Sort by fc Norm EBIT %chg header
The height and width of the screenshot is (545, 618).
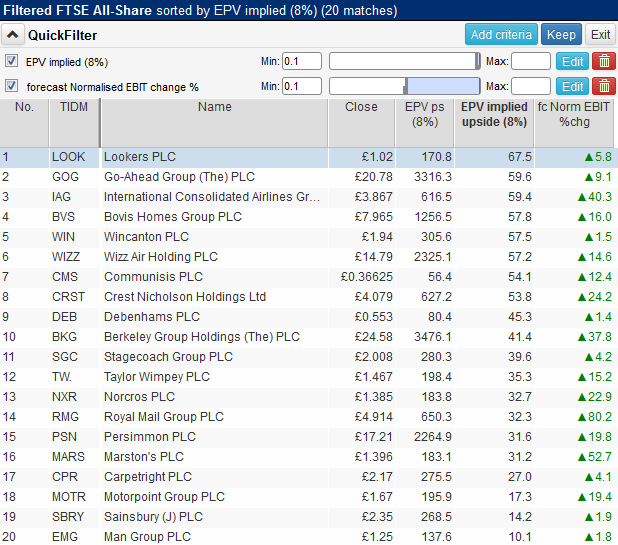[574, 123]
